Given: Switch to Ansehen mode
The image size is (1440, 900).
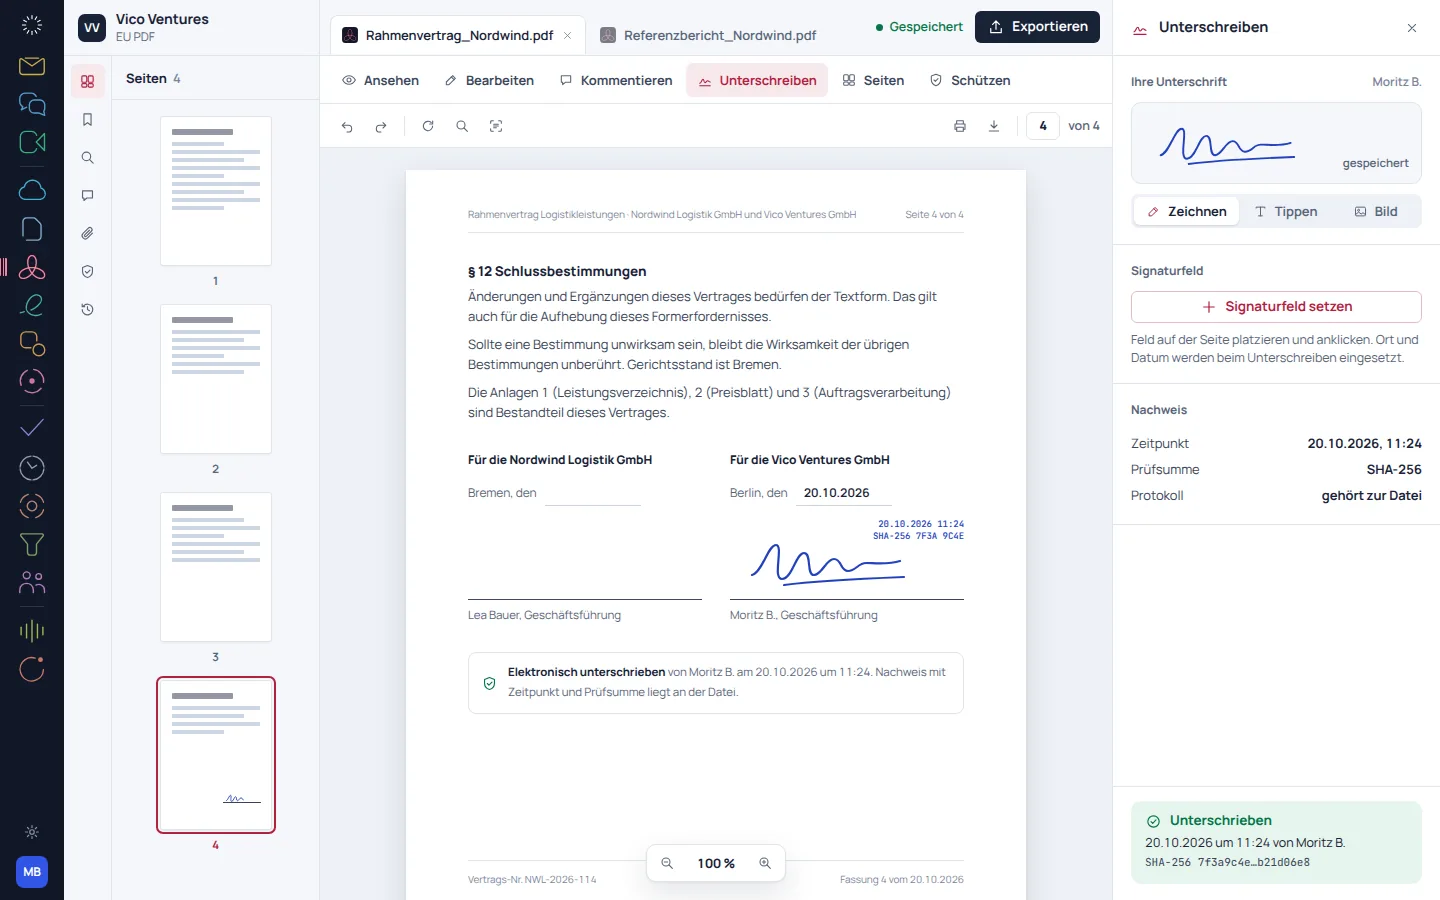Looking at the screenshot, I should (x=381, y=80).
